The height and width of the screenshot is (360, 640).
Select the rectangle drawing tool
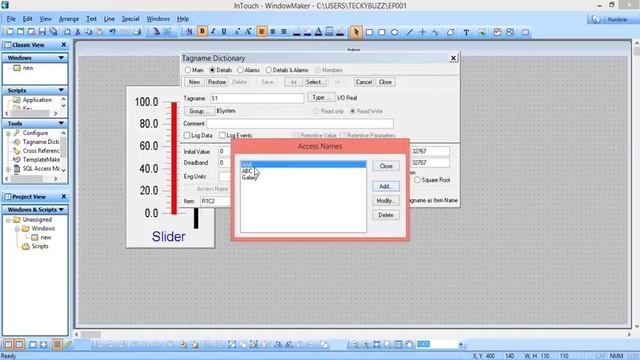pos(369,32)
